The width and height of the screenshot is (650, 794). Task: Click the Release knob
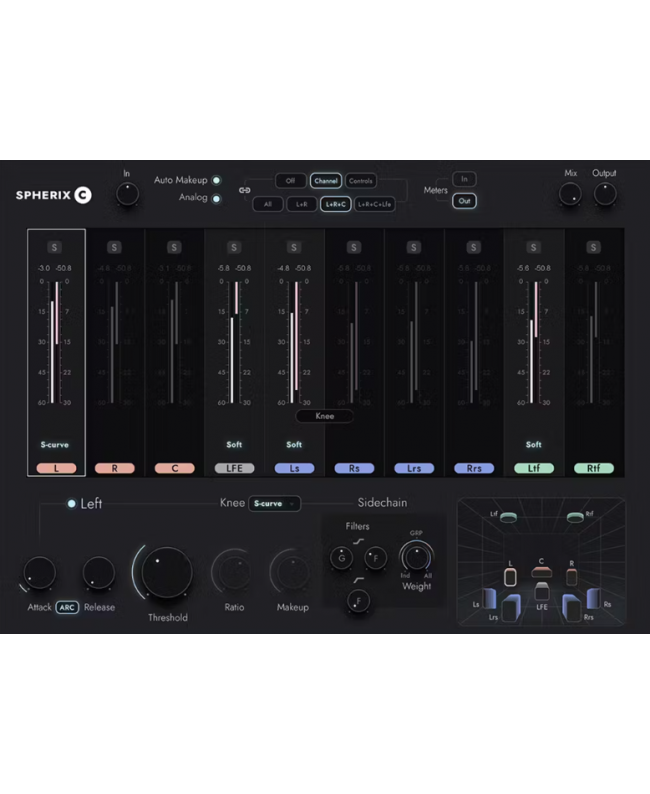tap(99, 573)
